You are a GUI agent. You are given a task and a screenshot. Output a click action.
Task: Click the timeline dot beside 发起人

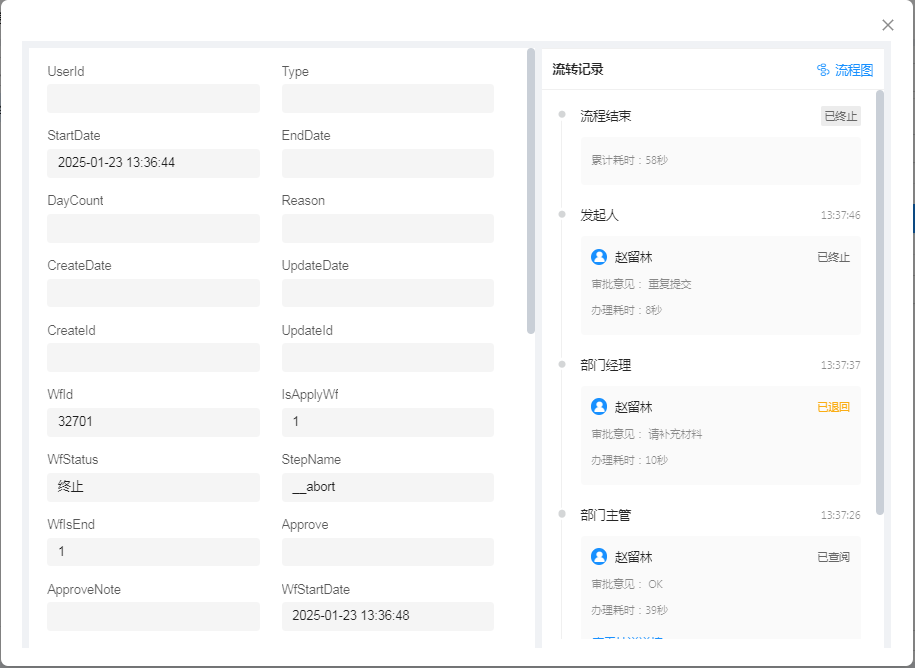tap(562, 214)
